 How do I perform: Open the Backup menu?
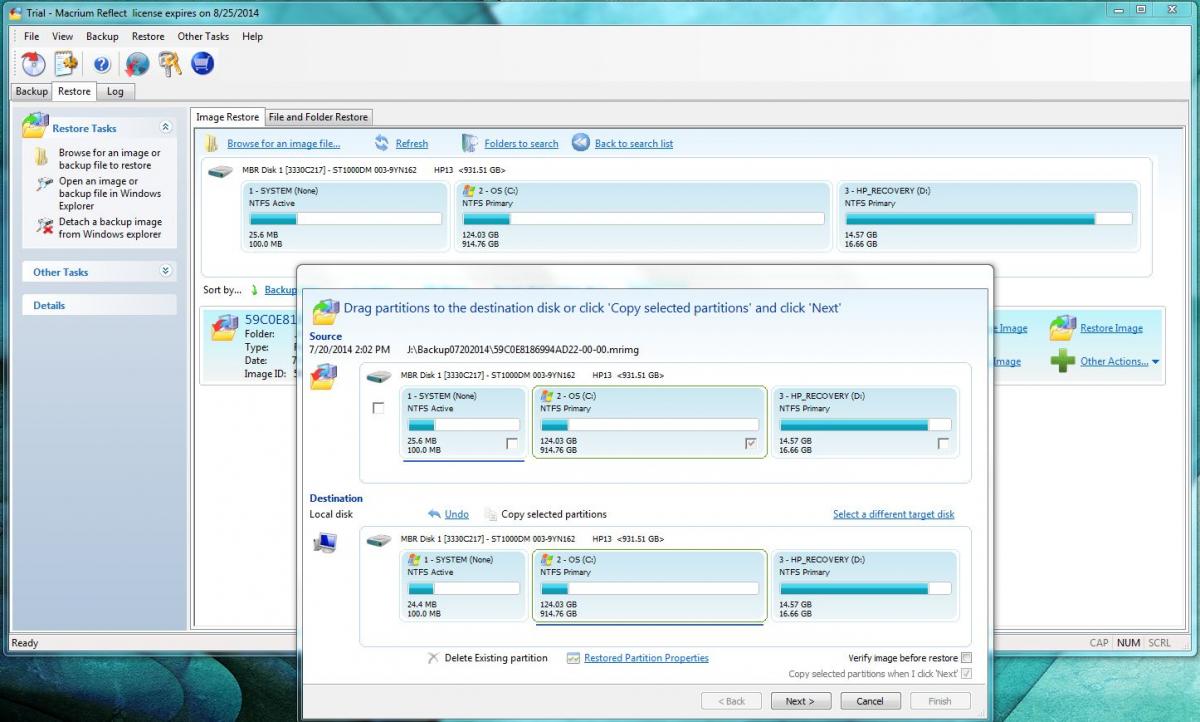pyautogui.click(x=102, y=36)
